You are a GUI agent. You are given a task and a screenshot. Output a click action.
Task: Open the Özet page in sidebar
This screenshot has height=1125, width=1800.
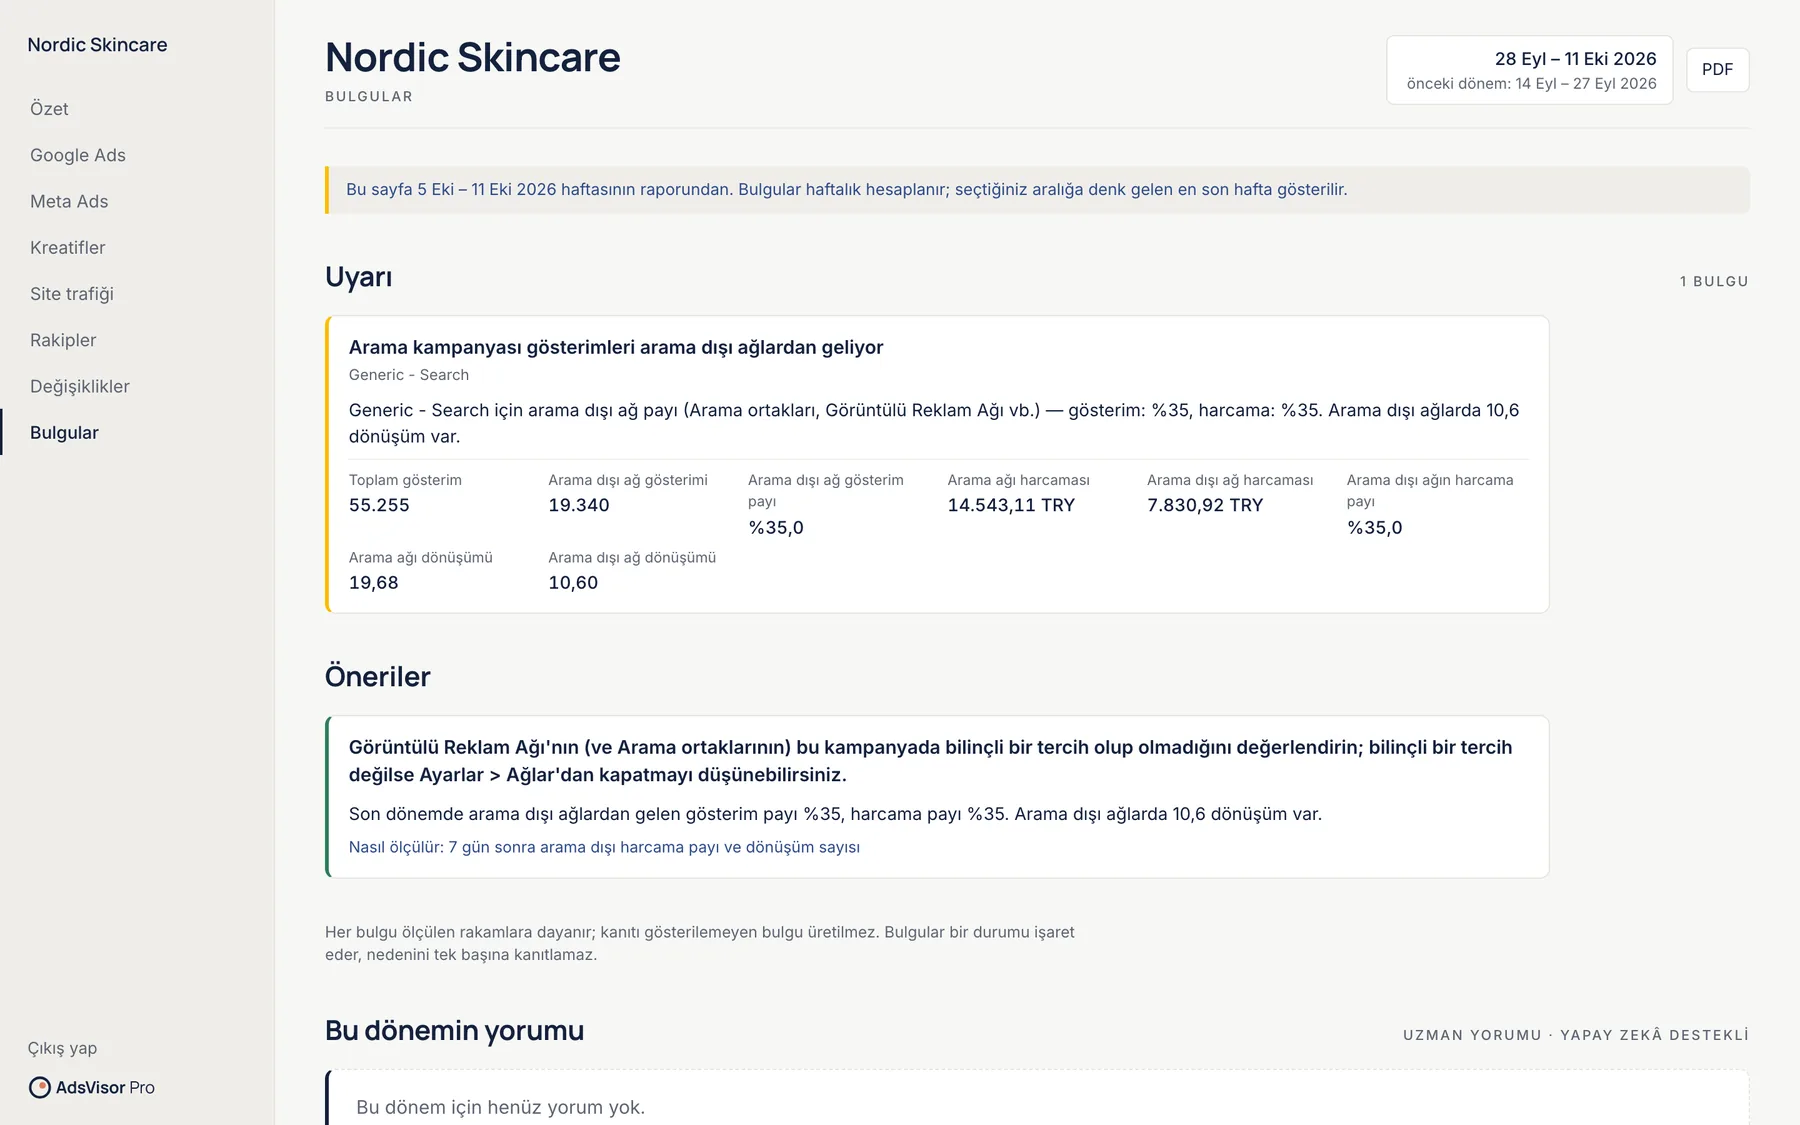pyautogui.click(x=49, y=109)
